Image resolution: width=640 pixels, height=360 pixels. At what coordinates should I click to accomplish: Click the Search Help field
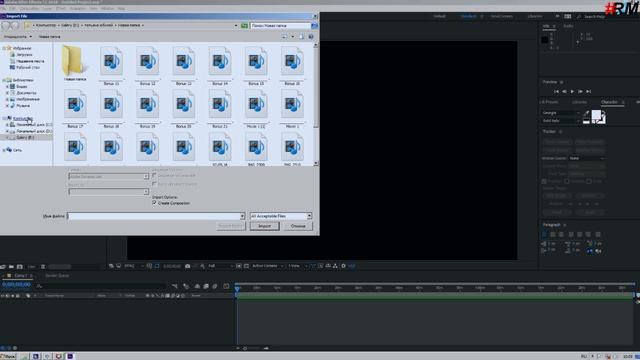594,16
